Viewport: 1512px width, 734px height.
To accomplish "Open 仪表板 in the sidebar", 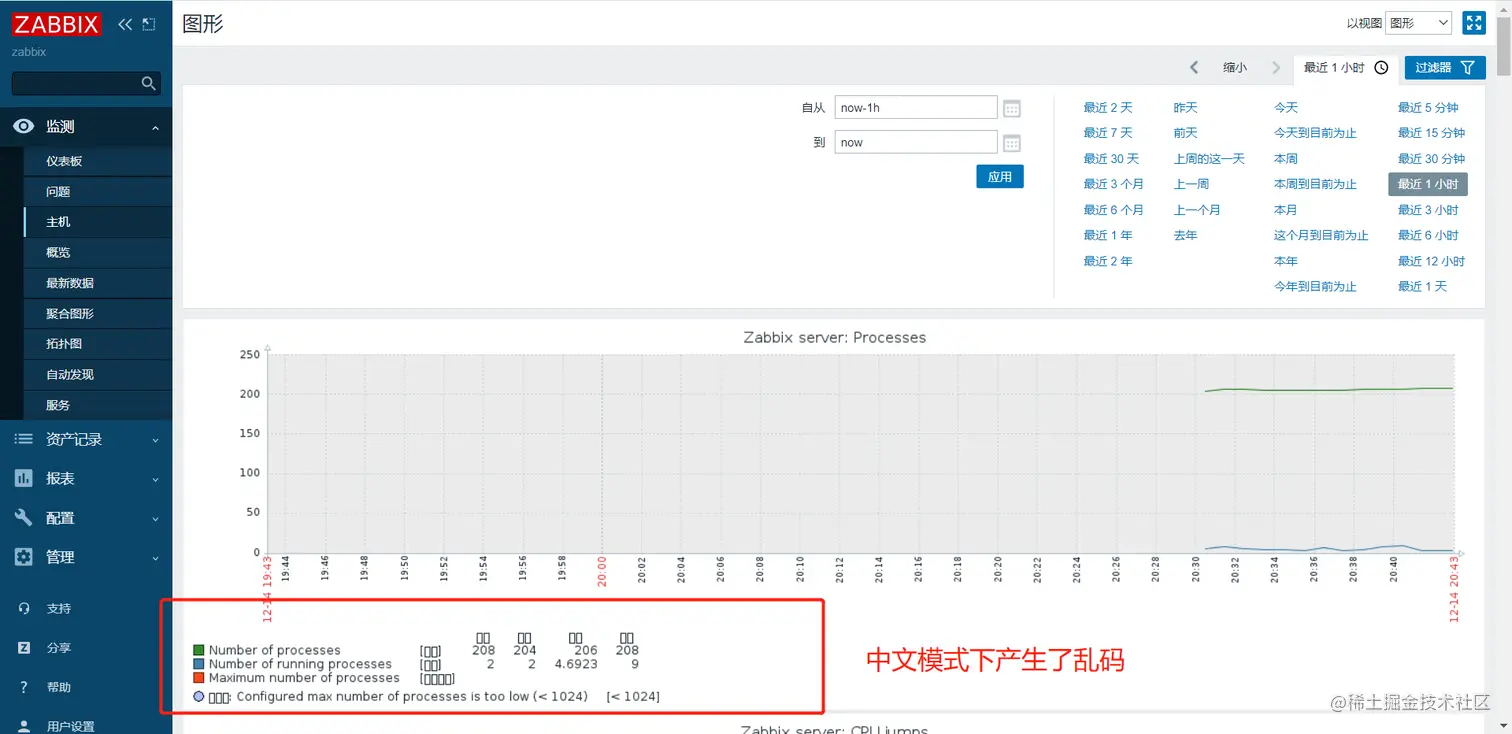I will (x=64, y=161).
